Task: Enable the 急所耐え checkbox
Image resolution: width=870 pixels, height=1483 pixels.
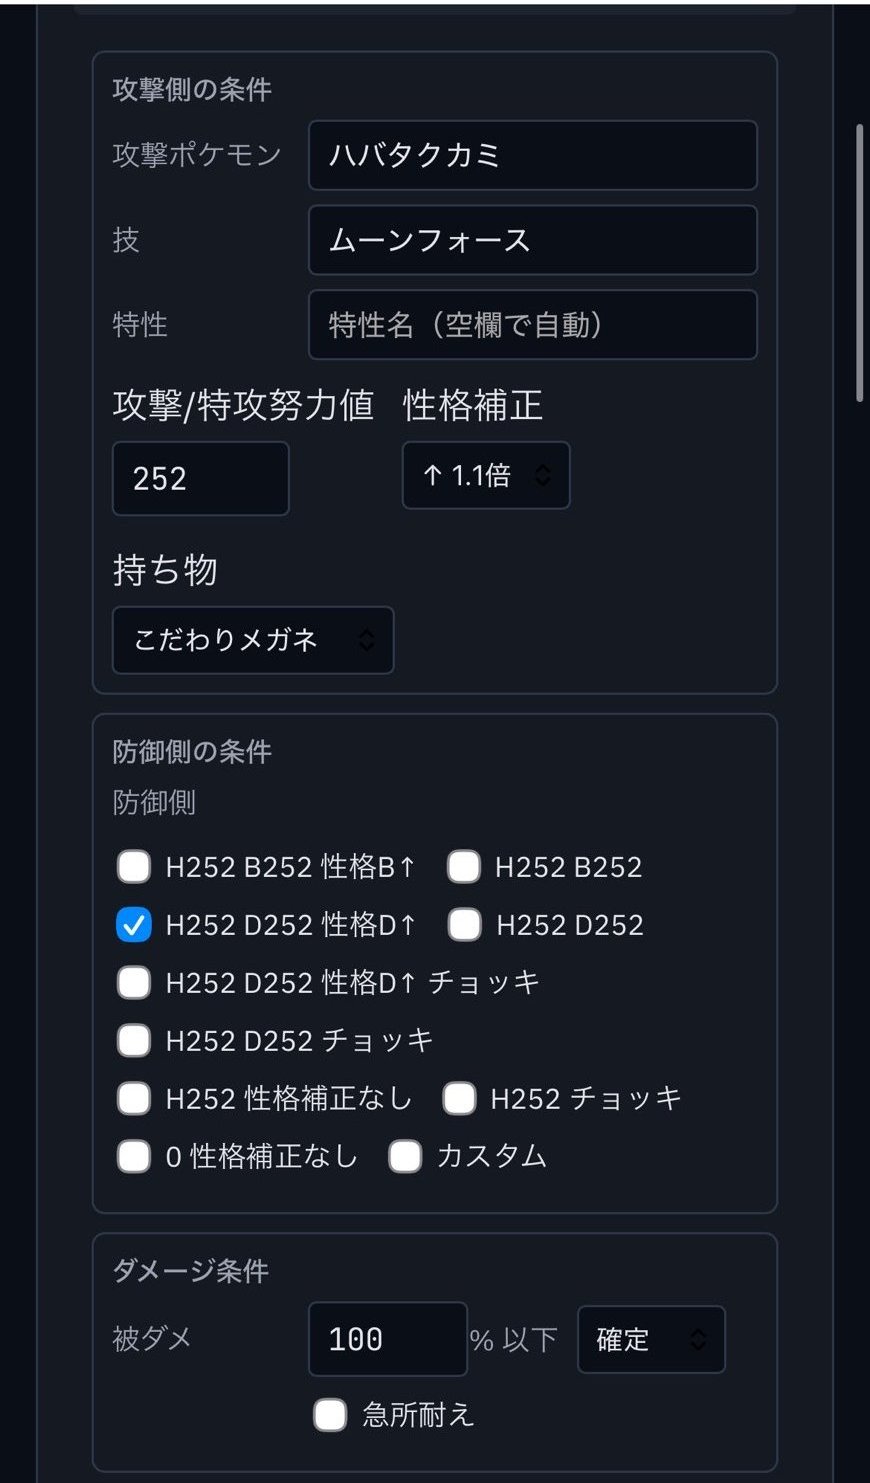Action: pos(330,1416)
